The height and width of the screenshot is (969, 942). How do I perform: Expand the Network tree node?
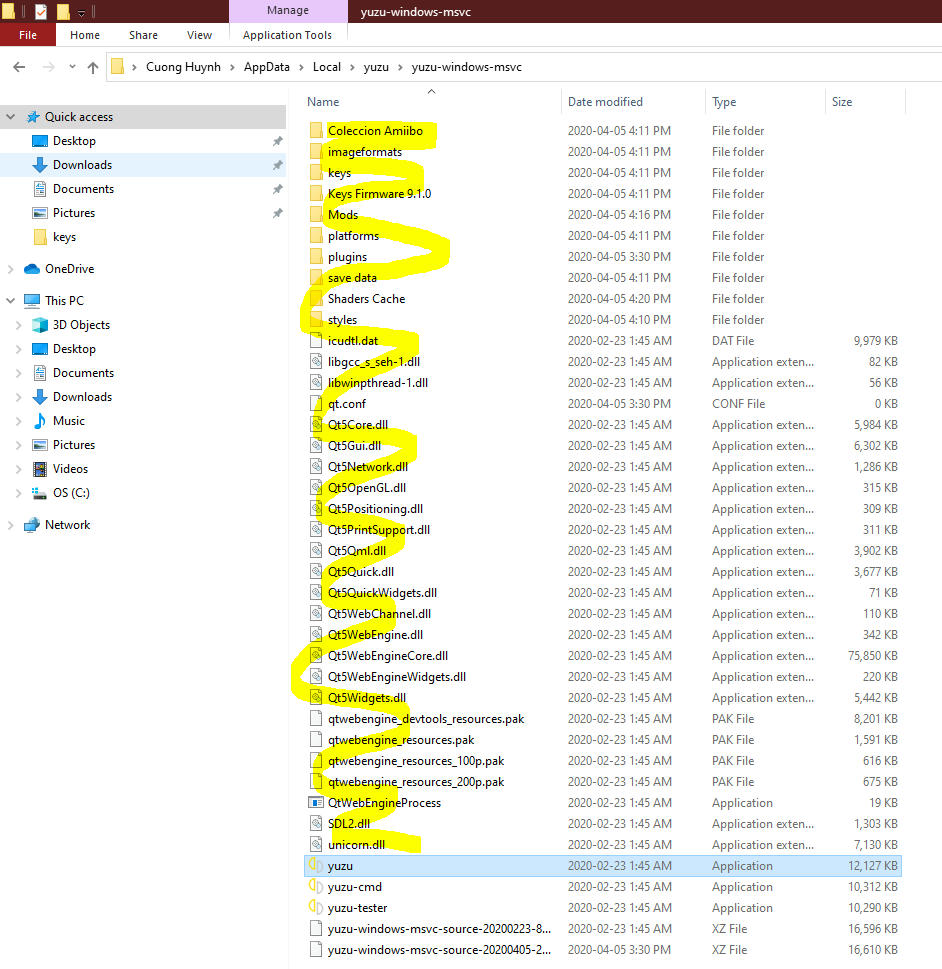[x=11, y=525]
